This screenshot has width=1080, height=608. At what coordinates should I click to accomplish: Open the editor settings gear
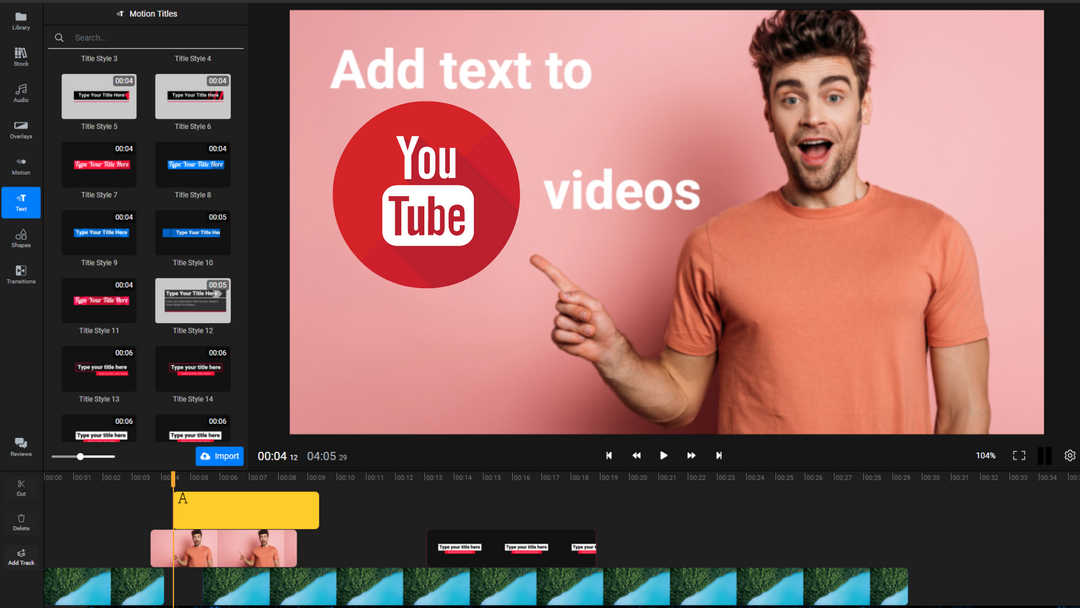(1068, 455)
